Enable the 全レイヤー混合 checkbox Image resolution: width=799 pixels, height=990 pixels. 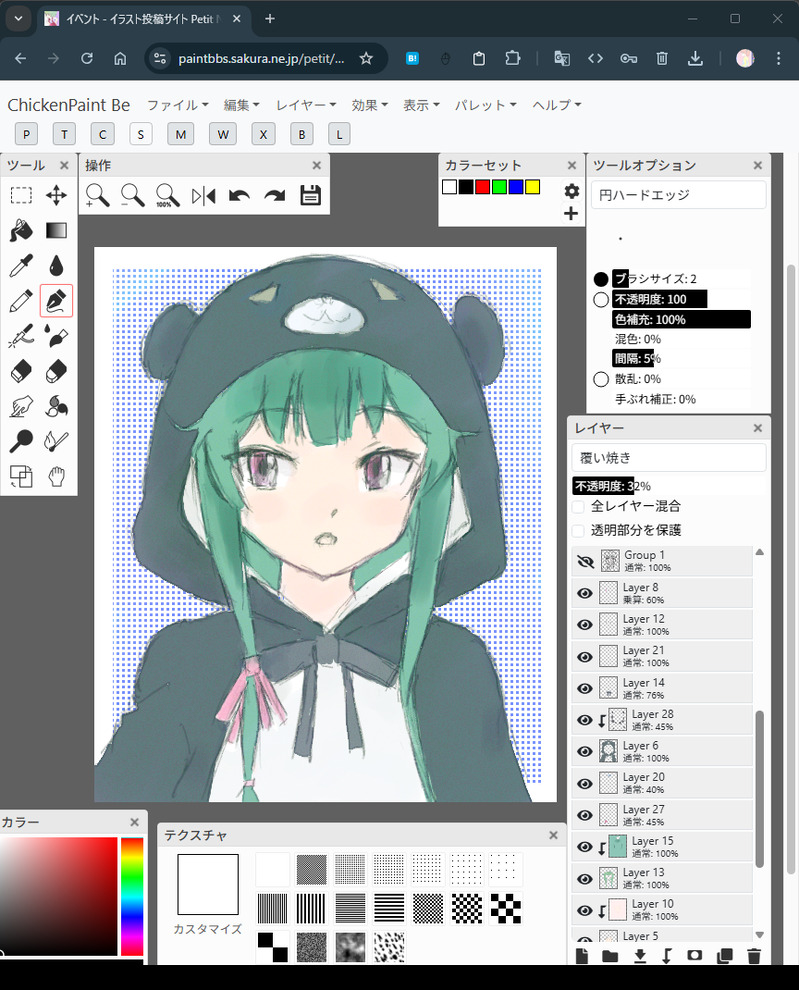(578, 508)
